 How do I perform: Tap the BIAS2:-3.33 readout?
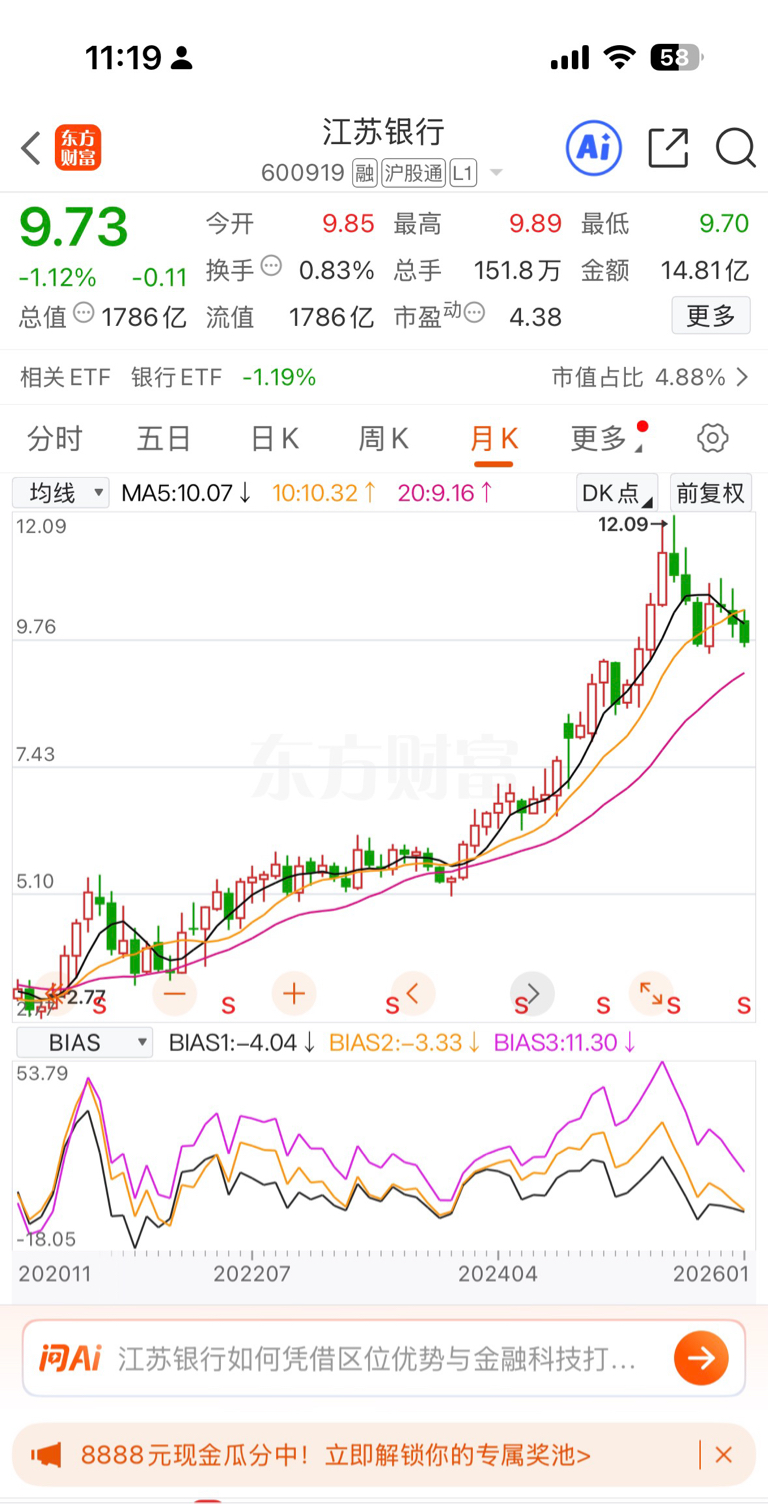pos(405,1042)
